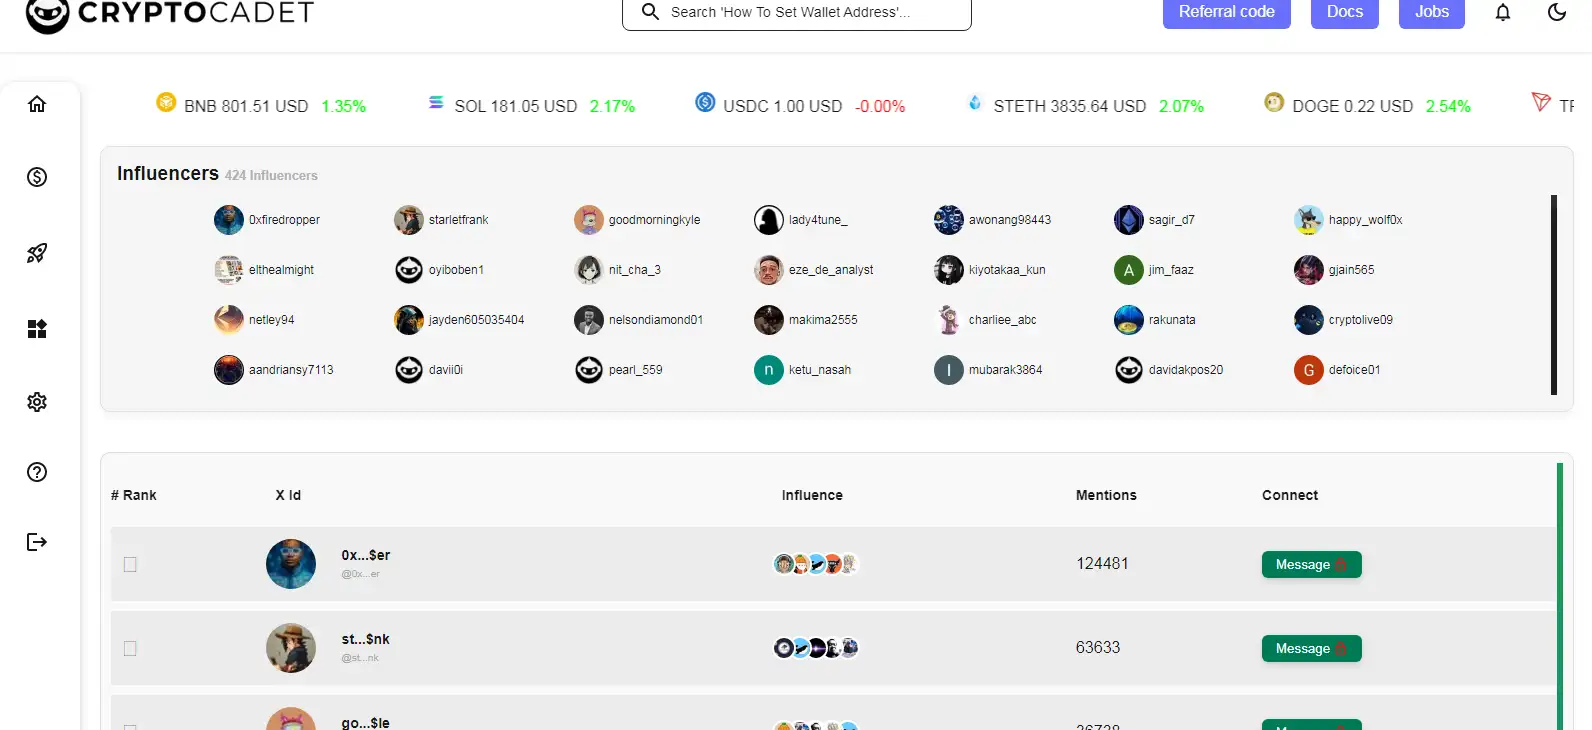Message the 0x...$er influencer

pyautogui.click(x=1311, y=565)
